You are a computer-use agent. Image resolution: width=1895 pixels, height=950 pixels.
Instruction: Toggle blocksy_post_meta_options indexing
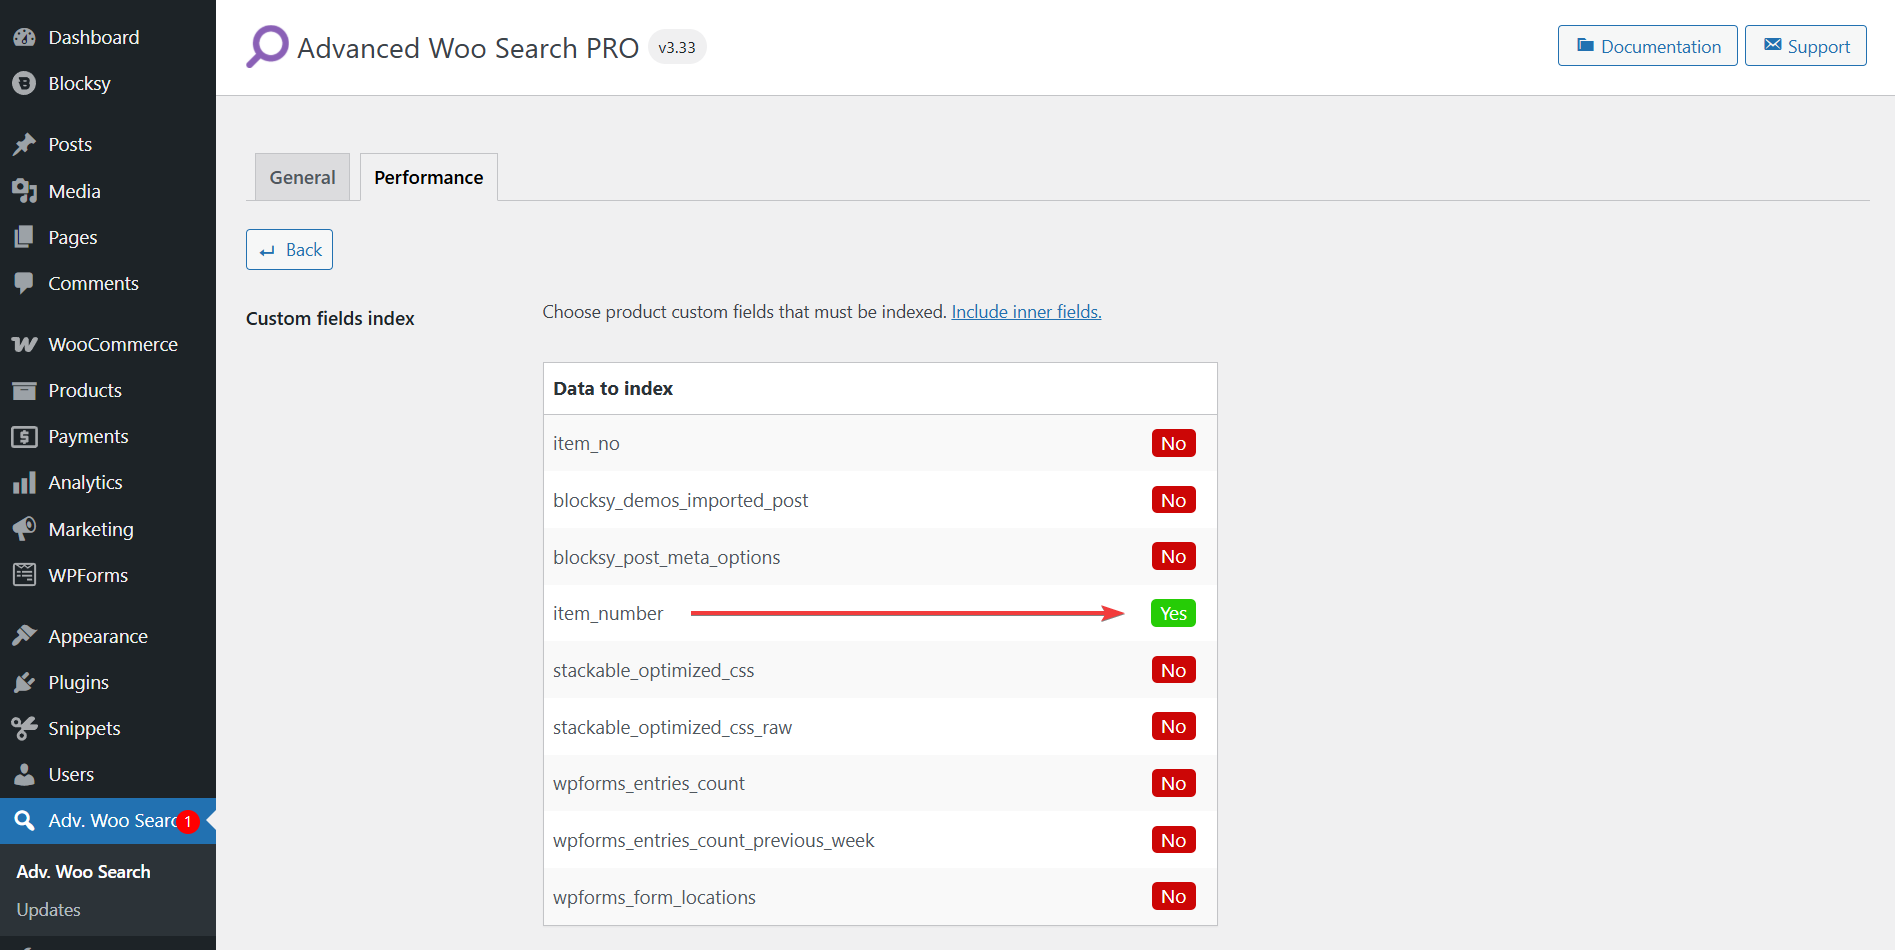tap(1173, 557)
